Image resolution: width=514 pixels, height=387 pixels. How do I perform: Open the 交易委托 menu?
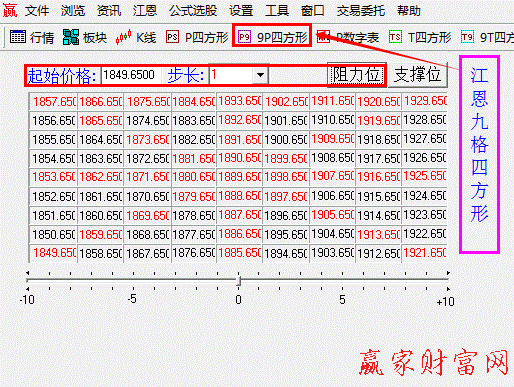(361, 11)
